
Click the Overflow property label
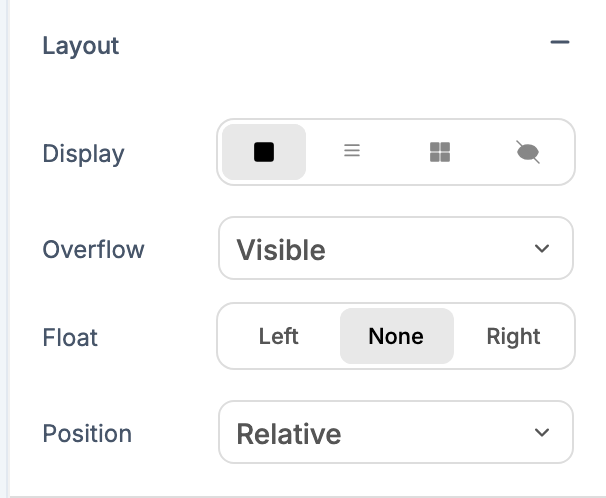[x=93, y=249]
